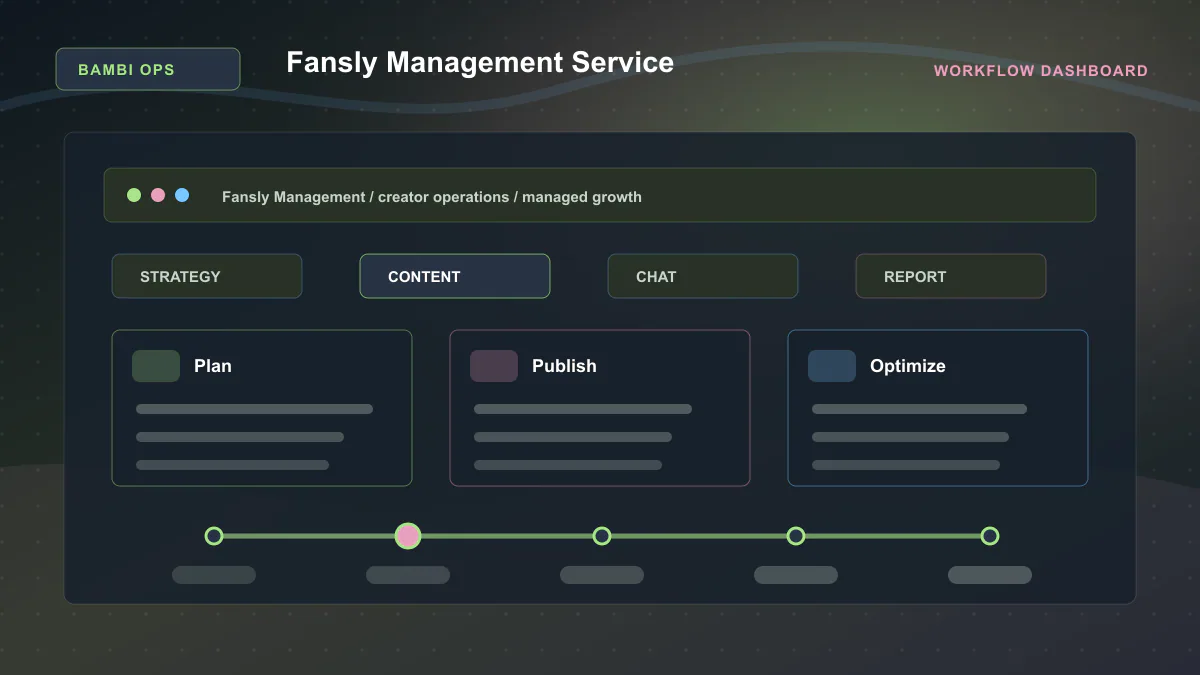Switch to the CHAT tab

pos(703,276)
